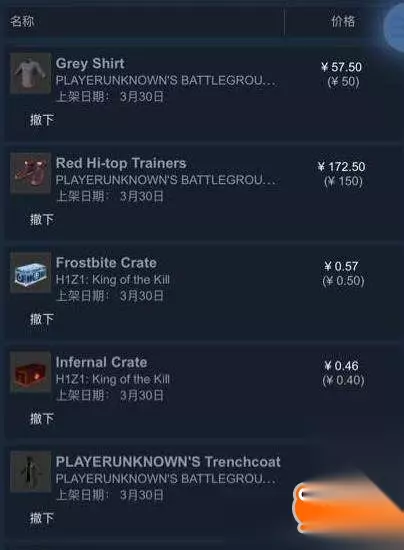Open the Grey Shirt item name link
The height and width of the screenshot is (550, 404).
point(90,63)
